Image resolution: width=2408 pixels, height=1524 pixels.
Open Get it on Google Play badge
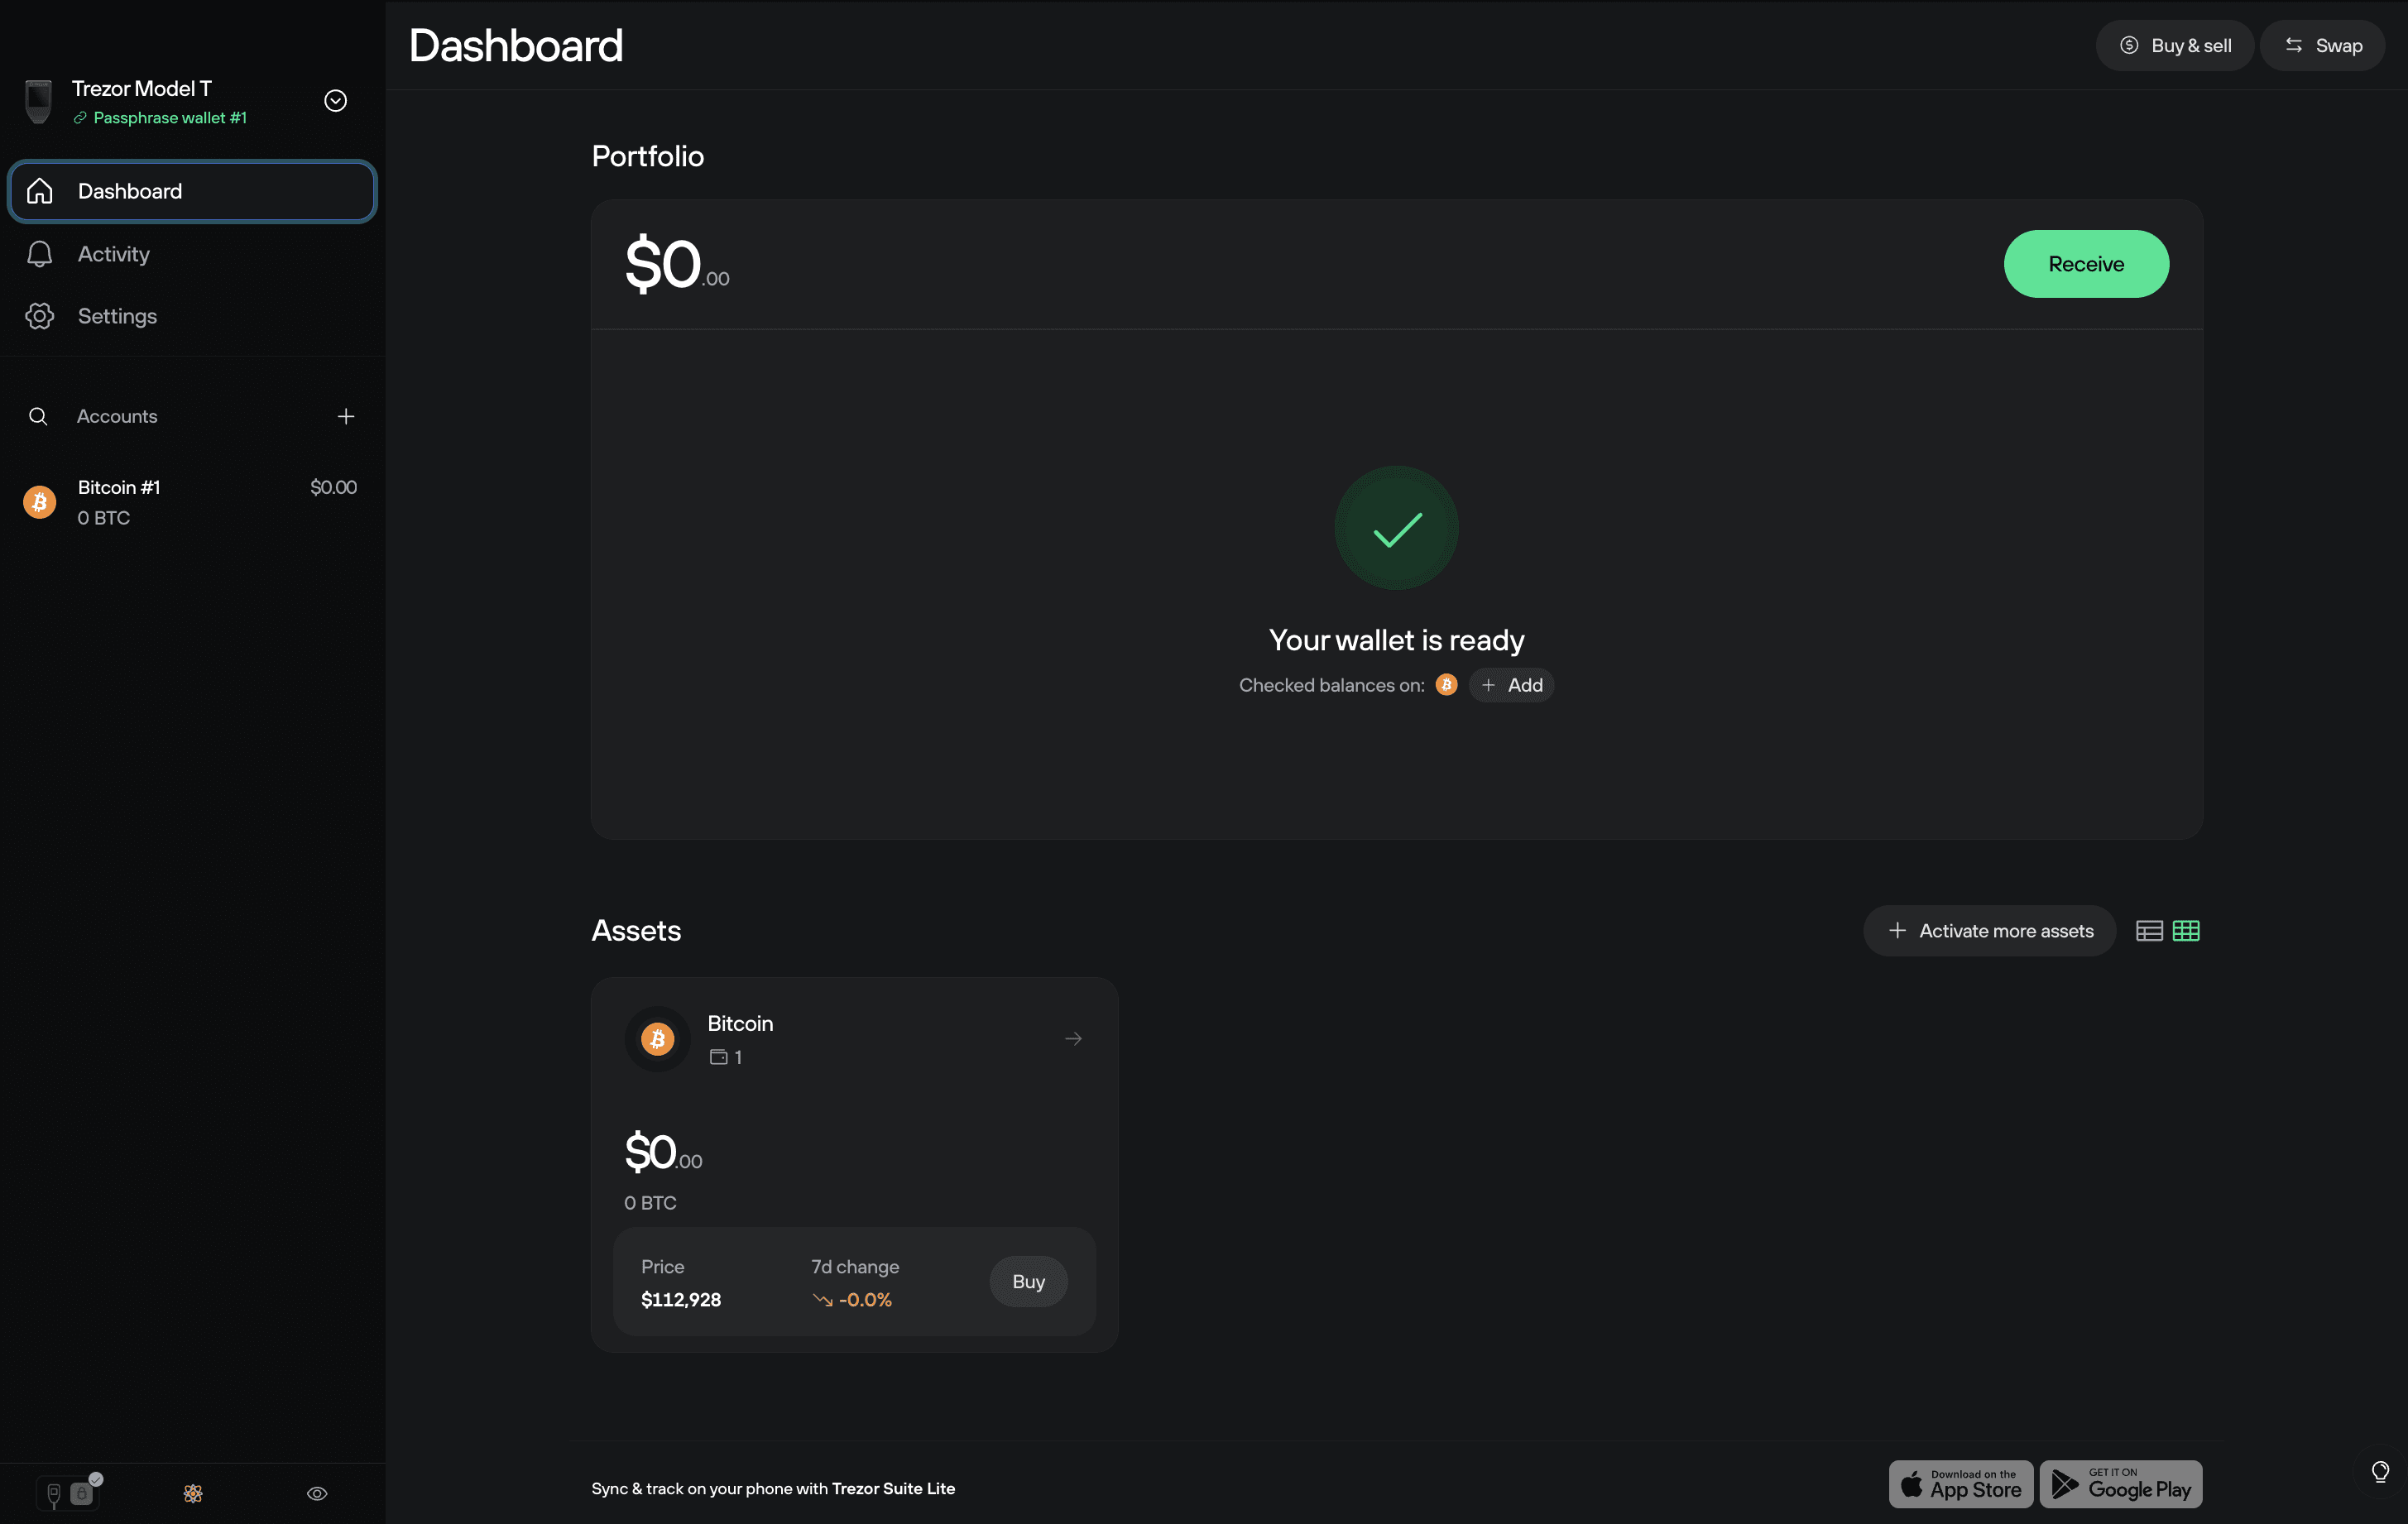[x=2121, y=1484]
